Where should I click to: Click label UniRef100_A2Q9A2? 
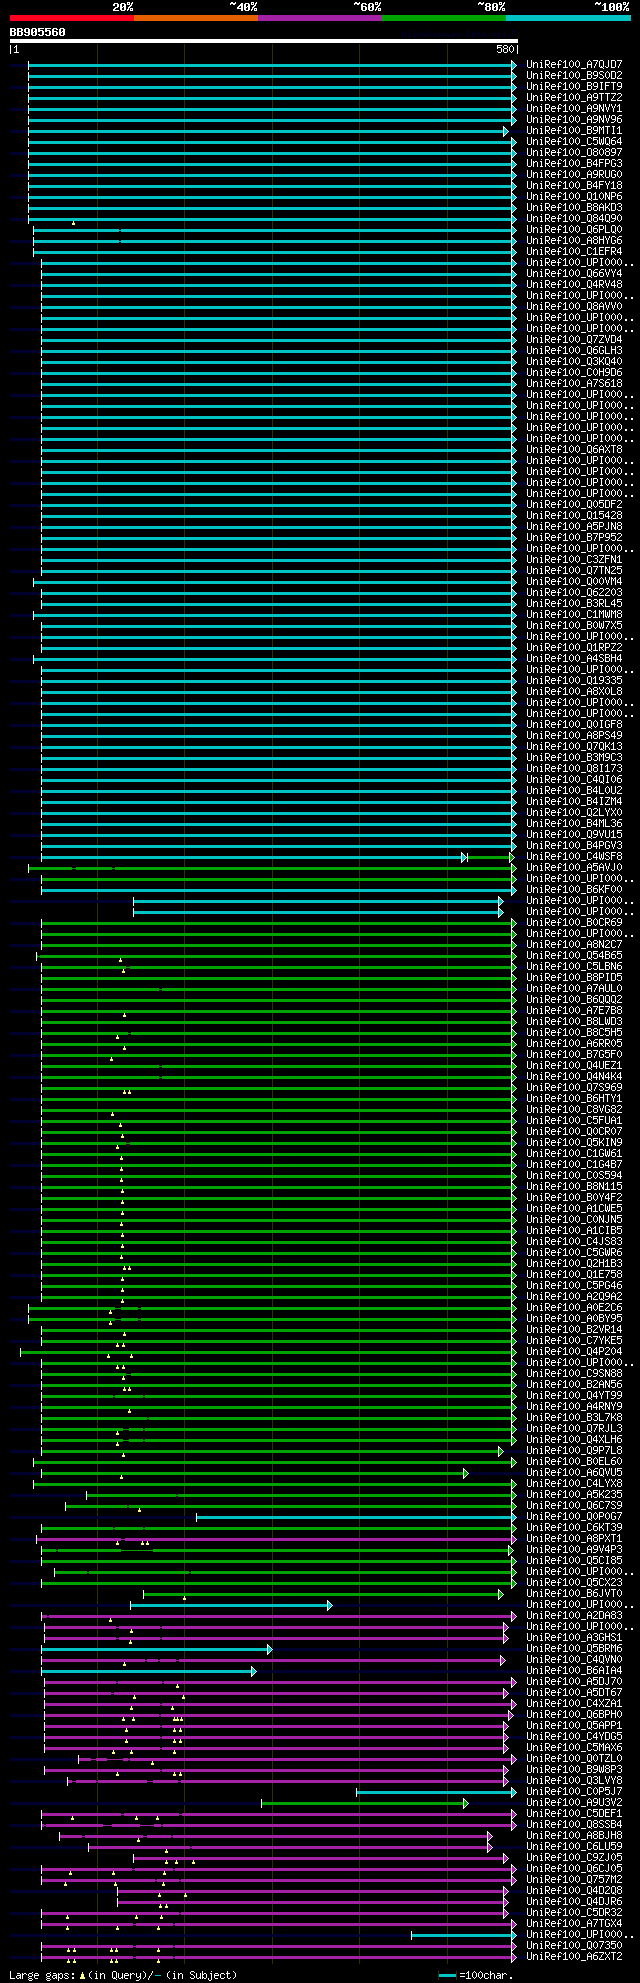[x=574, y=1297]
